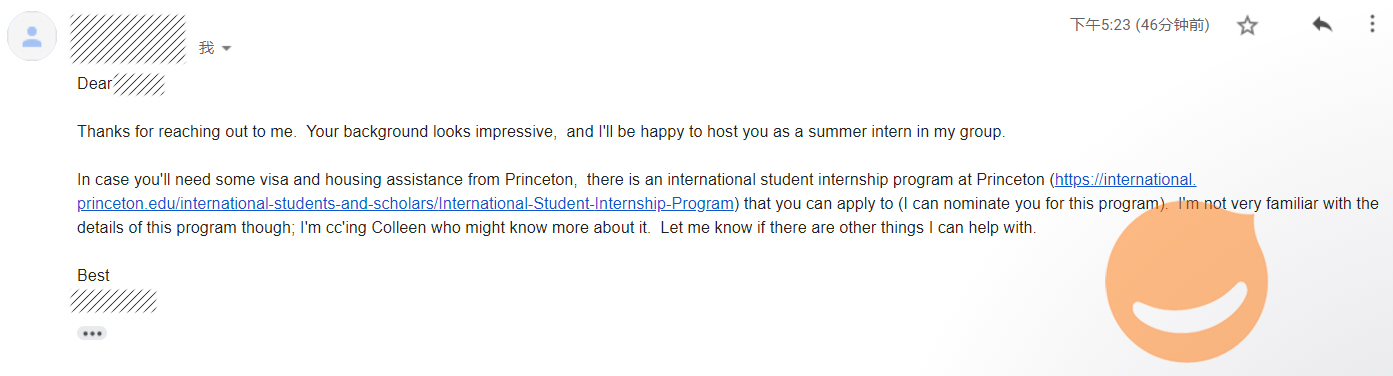Image resolution: width=1393 pixels, height=376 pixels.
Task: Open the International-Student-Internship-Program link line
Action: 406,204
